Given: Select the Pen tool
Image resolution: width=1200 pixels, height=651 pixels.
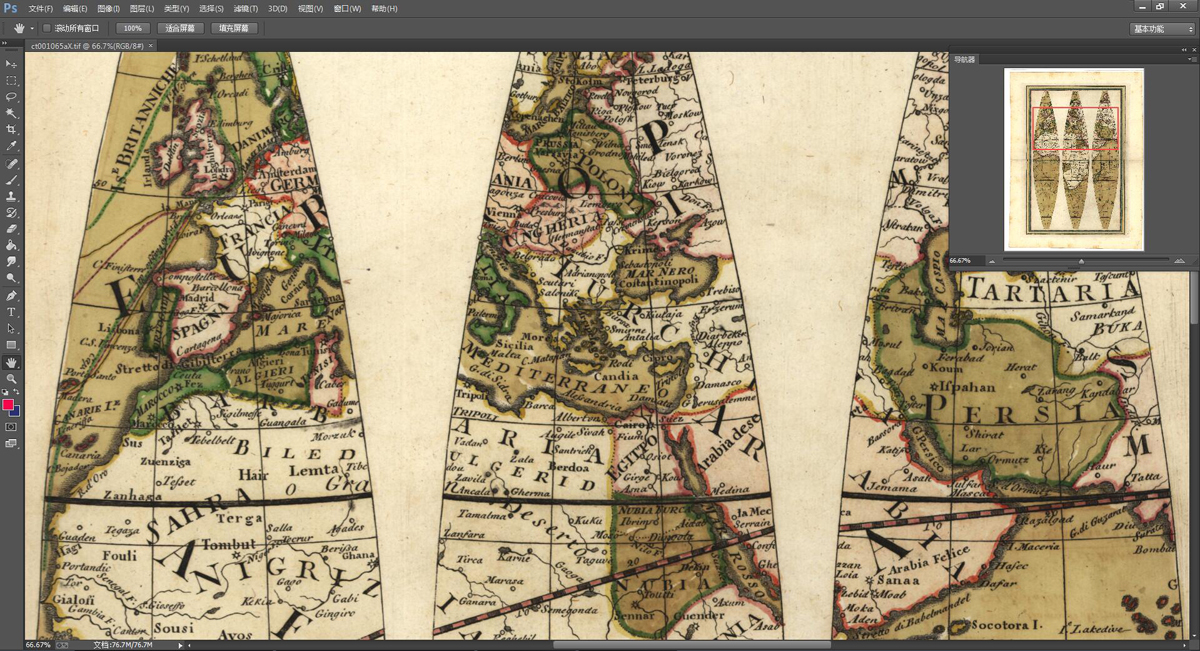Looking at the screenshot, I should tap(11, 296).
